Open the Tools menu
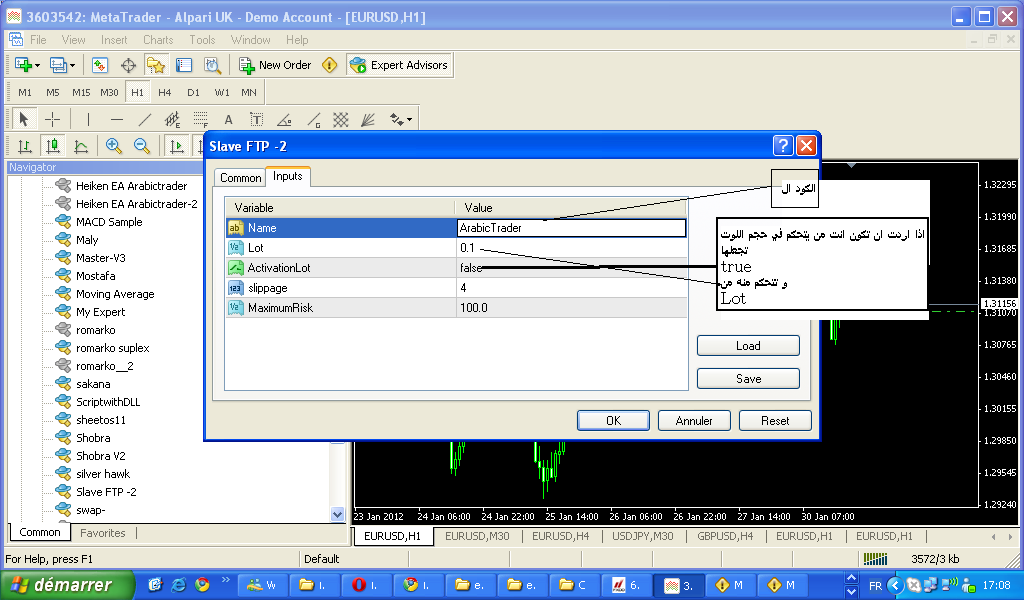 tap(202, 40)
